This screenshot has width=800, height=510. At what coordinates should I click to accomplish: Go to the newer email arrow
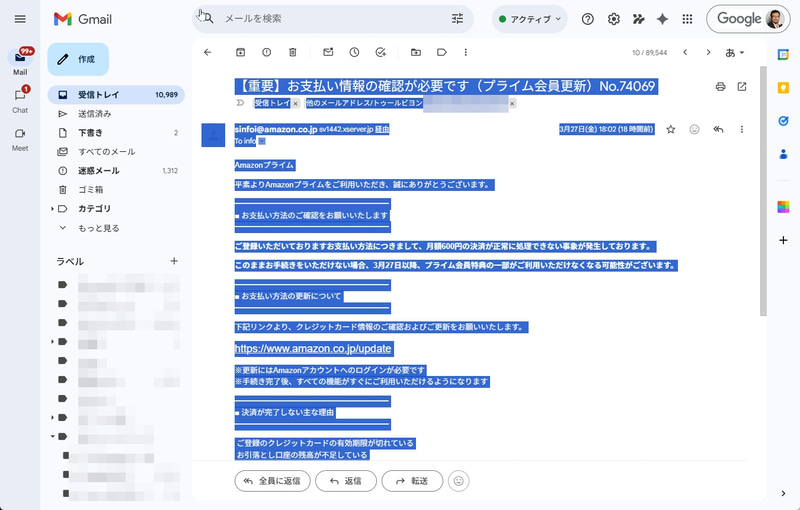tap(685, 52)
